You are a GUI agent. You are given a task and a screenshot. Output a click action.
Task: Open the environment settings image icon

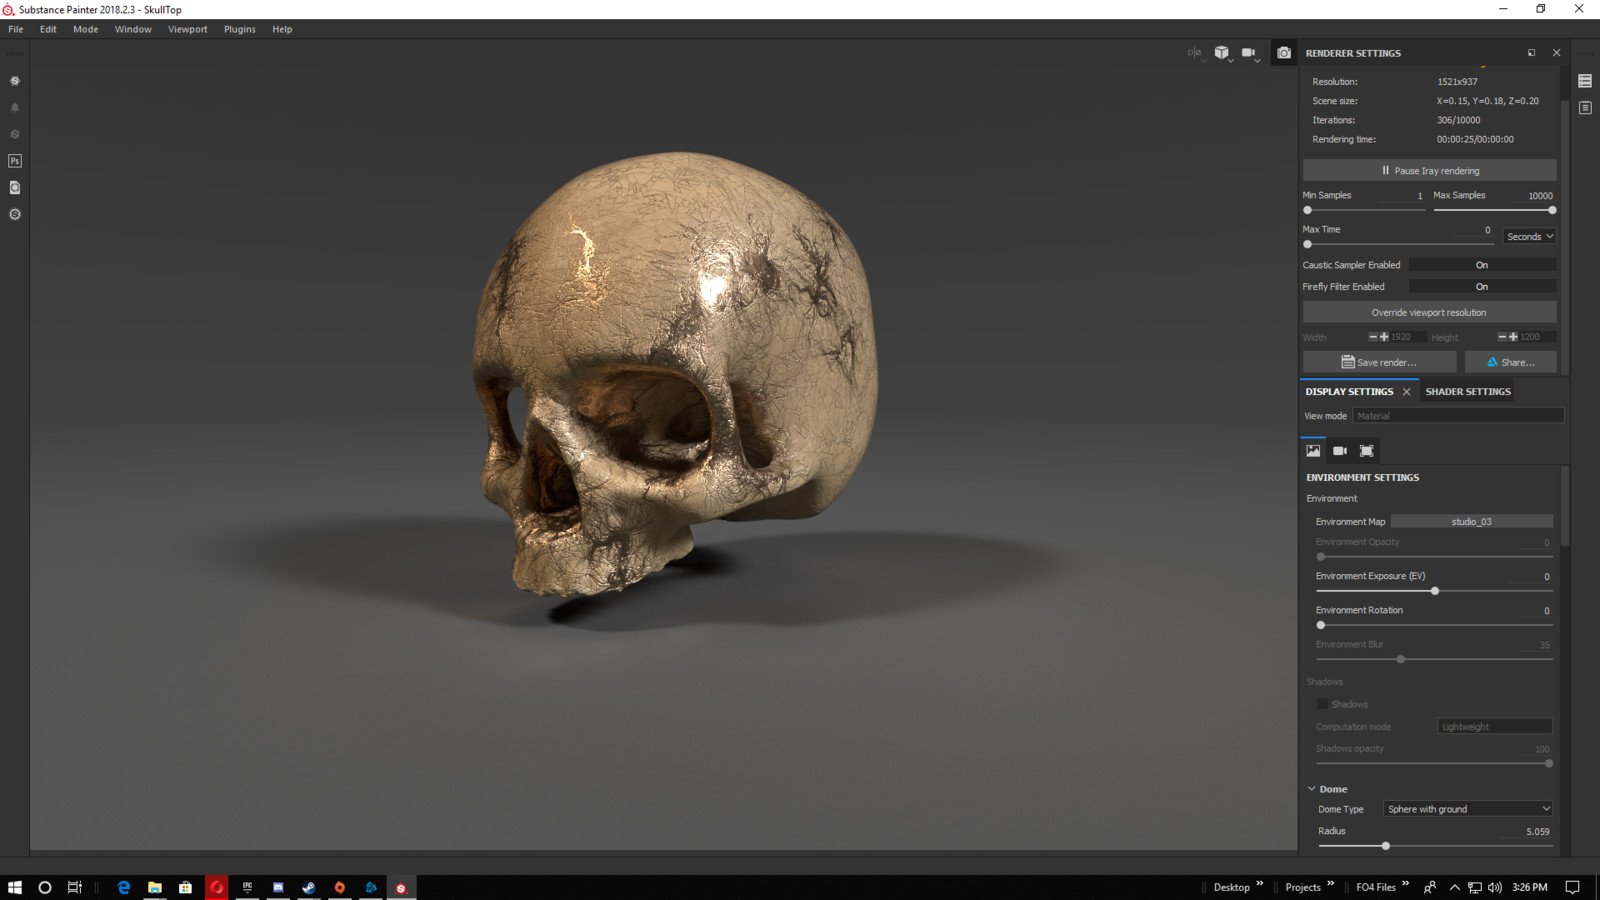[x=1313, y=451]
